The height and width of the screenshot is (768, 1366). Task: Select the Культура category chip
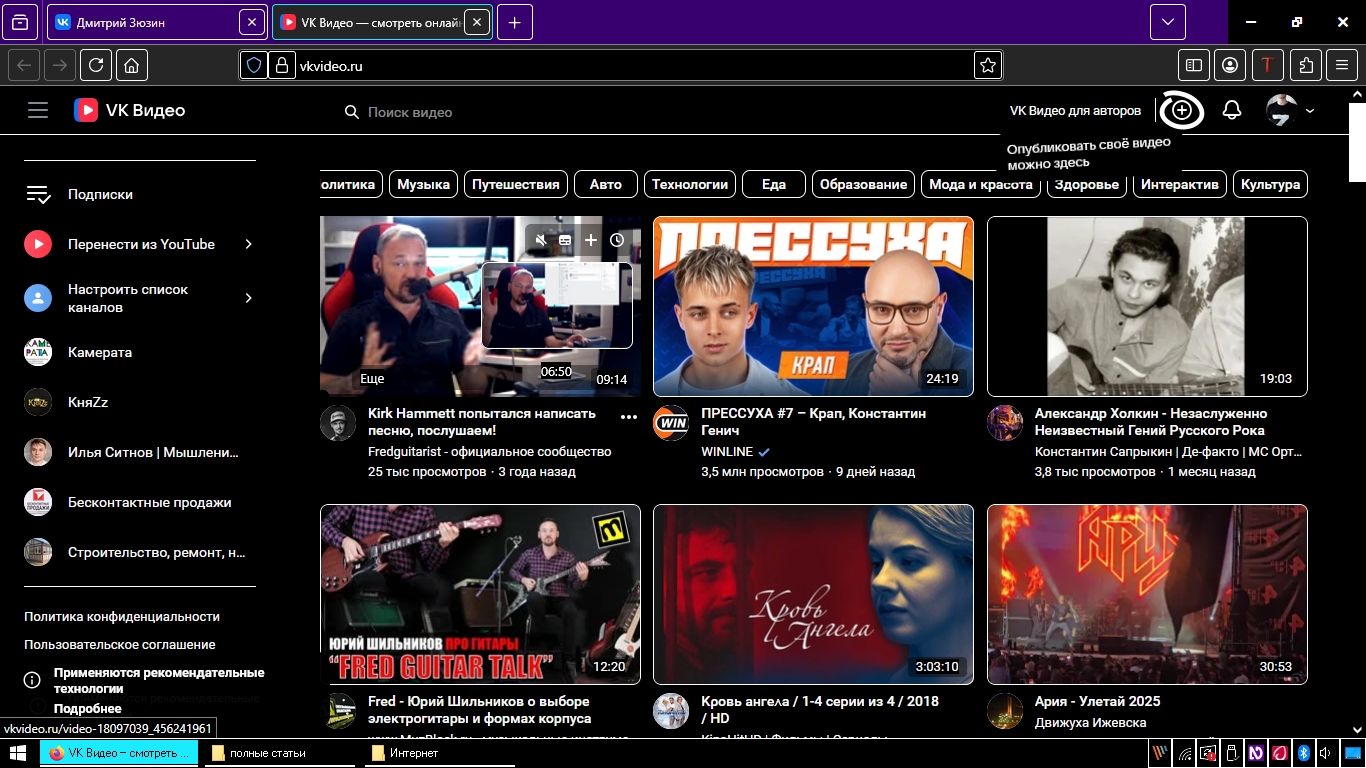(x=1270, y=184)
